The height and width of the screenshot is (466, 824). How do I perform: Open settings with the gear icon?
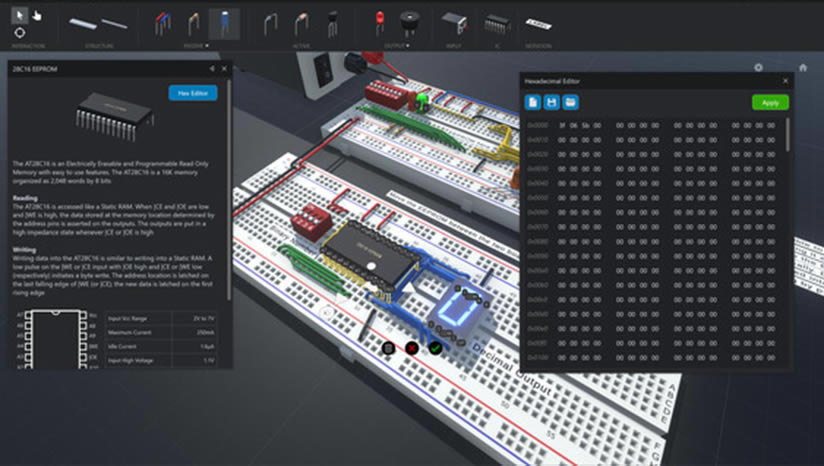pyautogui.click(x=759, y=68)
